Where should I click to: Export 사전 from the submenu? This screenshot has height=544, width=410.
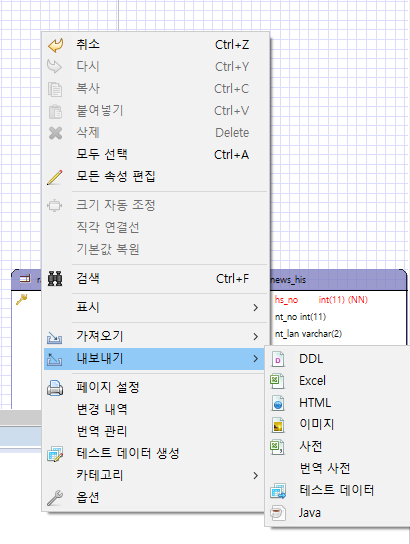(x=338, y=447)
